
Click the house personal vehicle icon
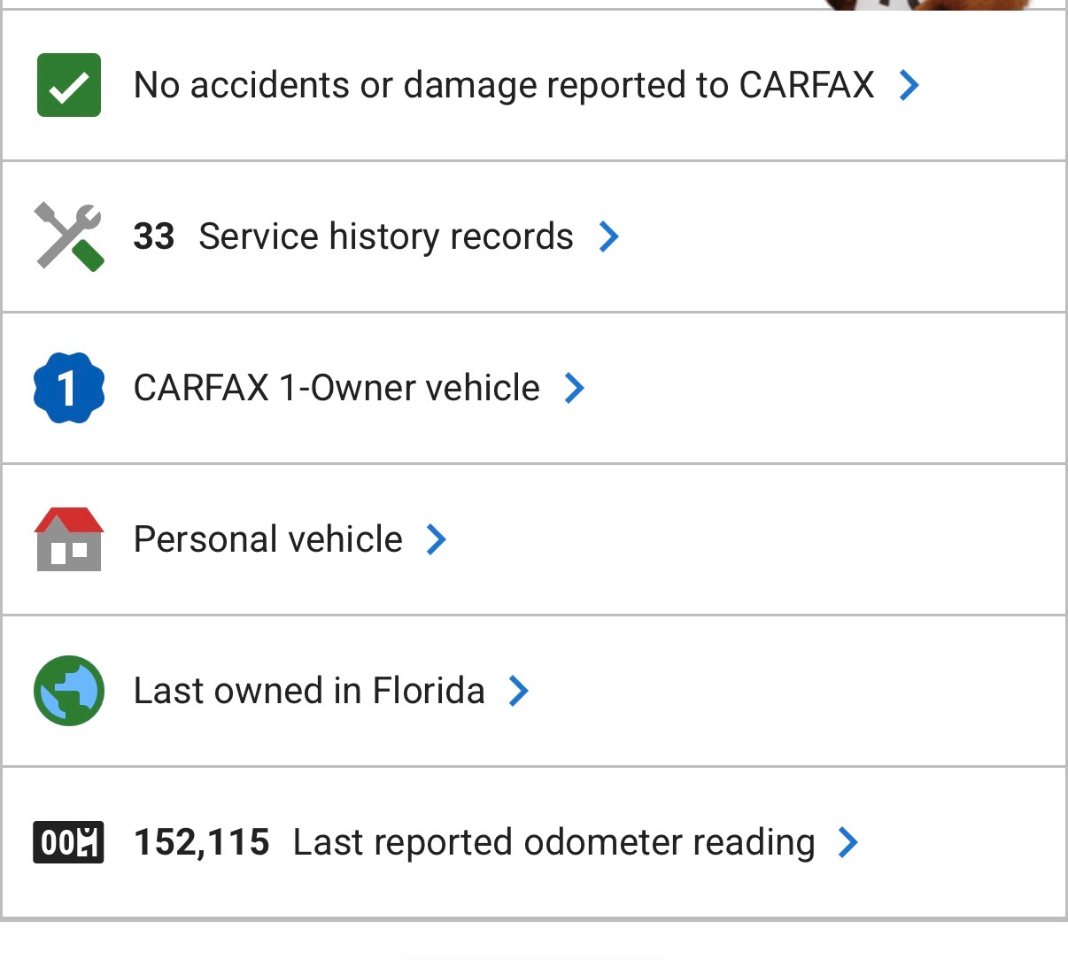tap(69, 539)
